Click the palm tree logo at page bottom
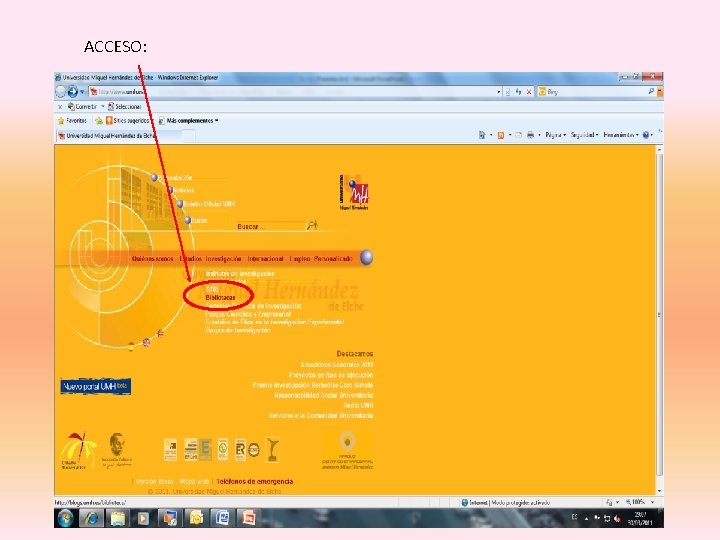The width and height of the screenshot is (720, 540). (79, 450)
